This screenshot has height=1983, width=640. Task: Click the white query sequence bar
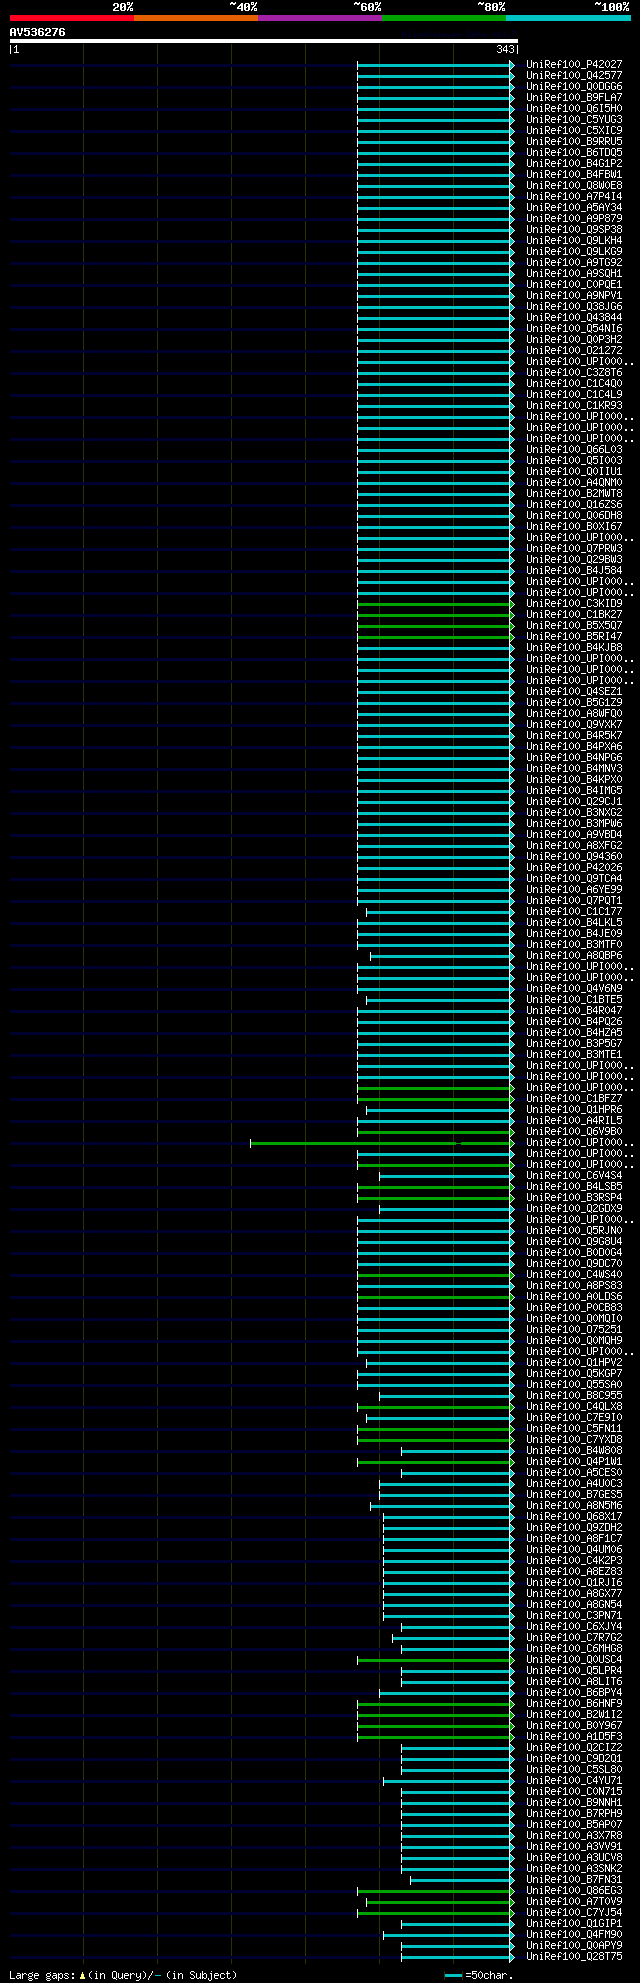pyautogui.click(x=264, y=41)
